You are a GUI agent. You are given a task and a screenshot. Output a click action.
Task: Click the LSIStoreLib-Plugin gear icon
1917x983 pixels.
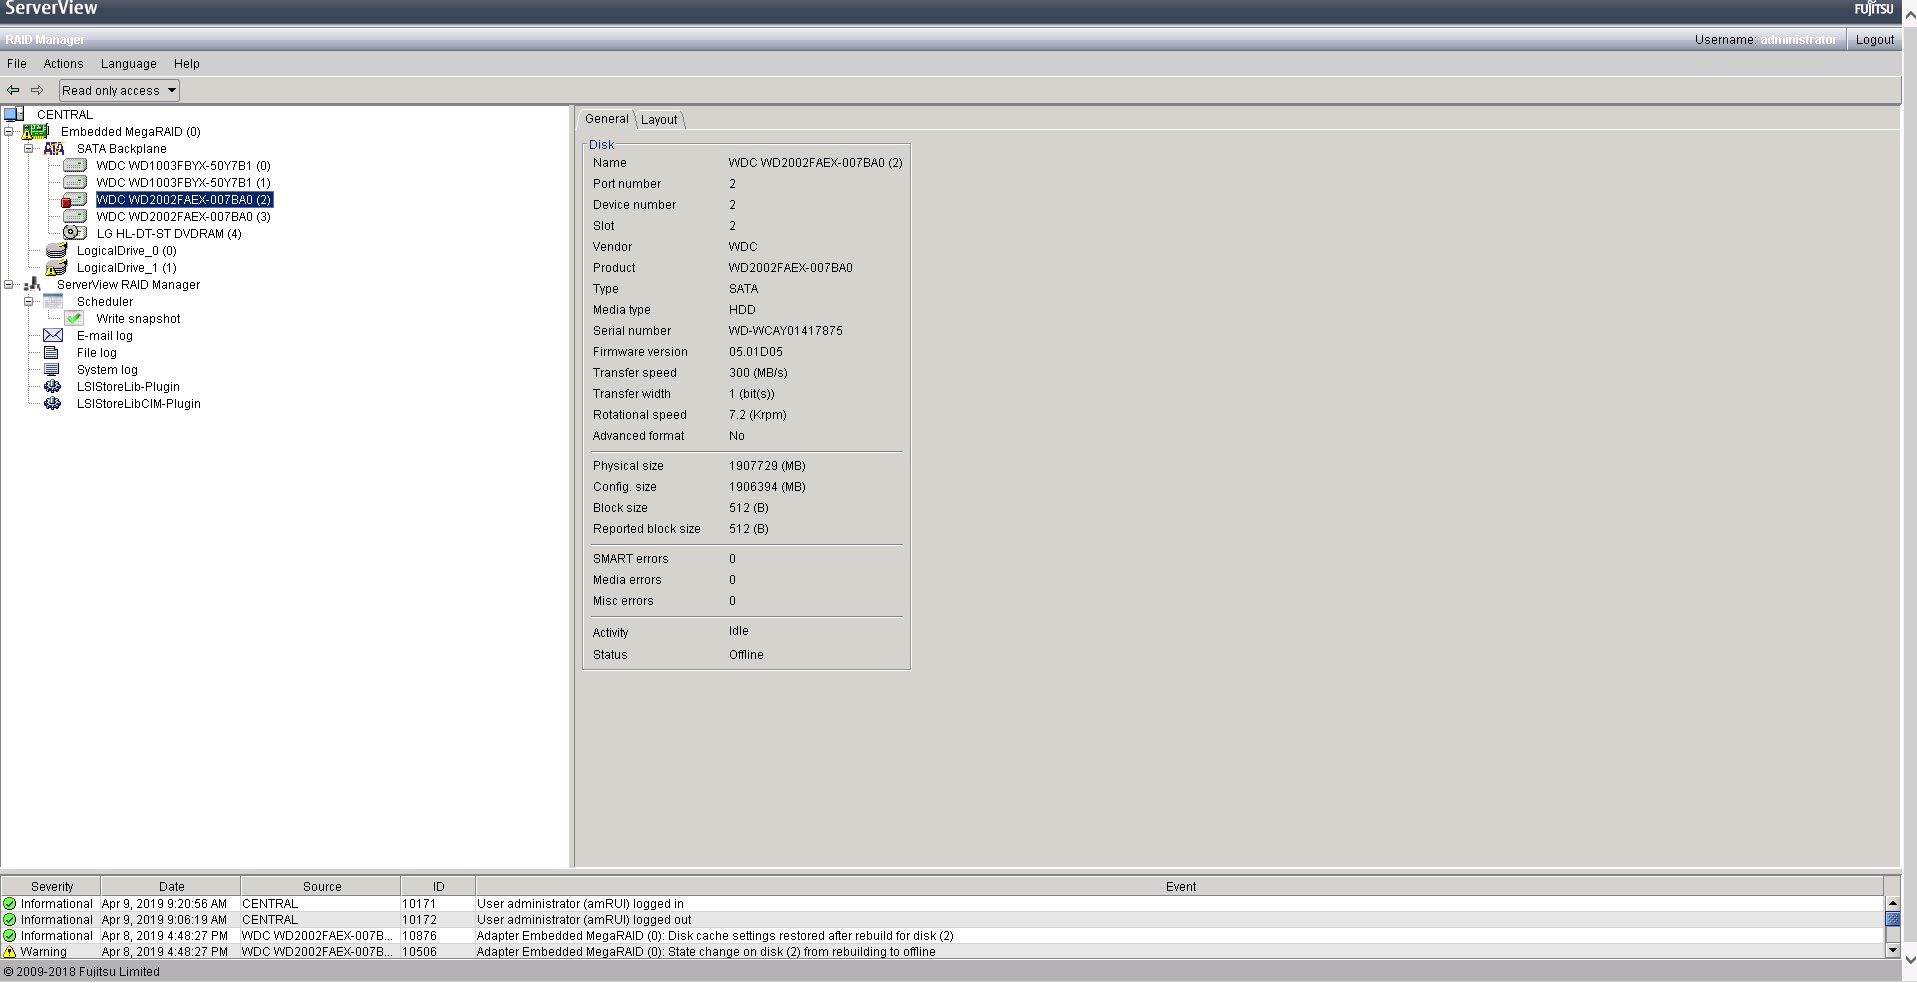[53, 386]
